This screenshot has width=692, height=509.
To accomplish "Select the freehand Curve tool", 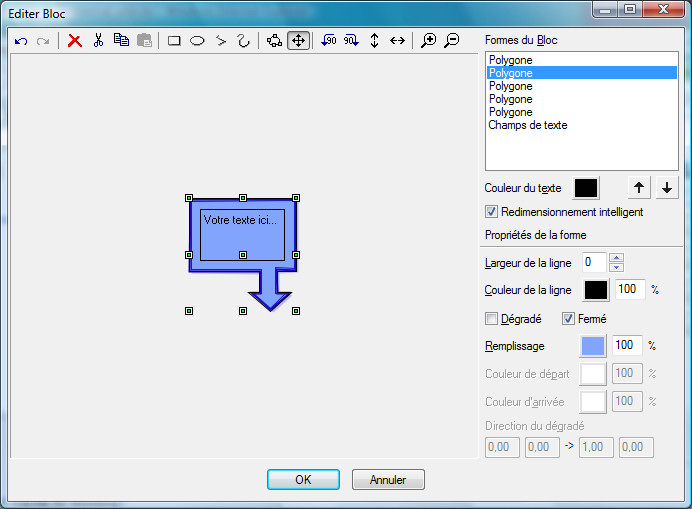I will [x=243, y=41].
